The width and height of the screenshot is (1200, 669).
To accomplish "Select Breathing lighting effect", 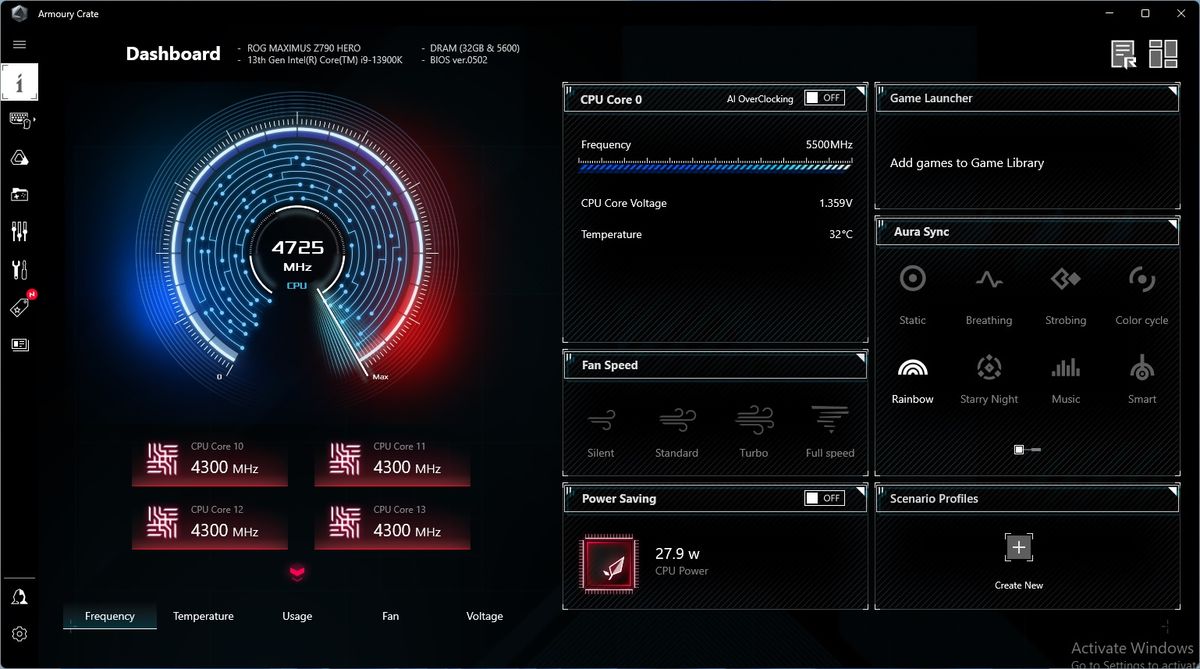I will click(989, 294).
